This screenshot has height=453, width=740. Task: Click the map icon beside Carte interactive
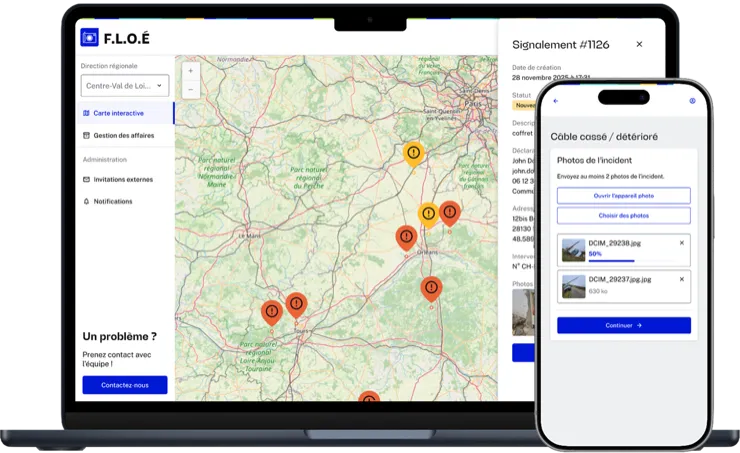click(x=86, y=113)
